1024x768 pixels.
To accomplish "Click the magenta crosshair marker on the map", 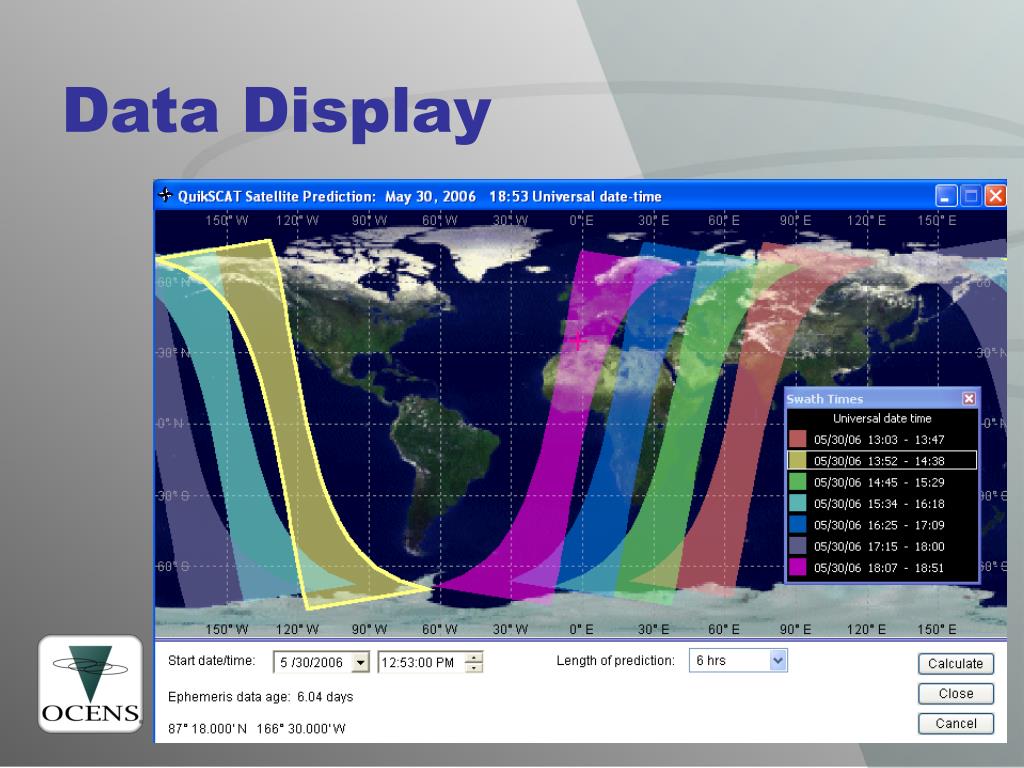I will (579, 340).
